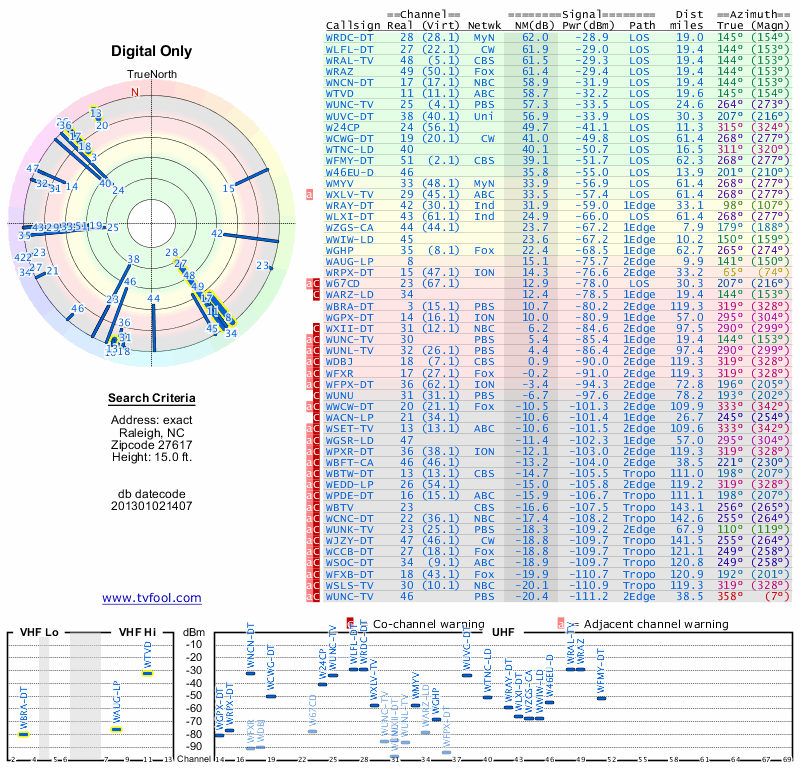Click the red Co-channel warning legend icon
This screenshot has height=768, width=800.
point(350,623)
